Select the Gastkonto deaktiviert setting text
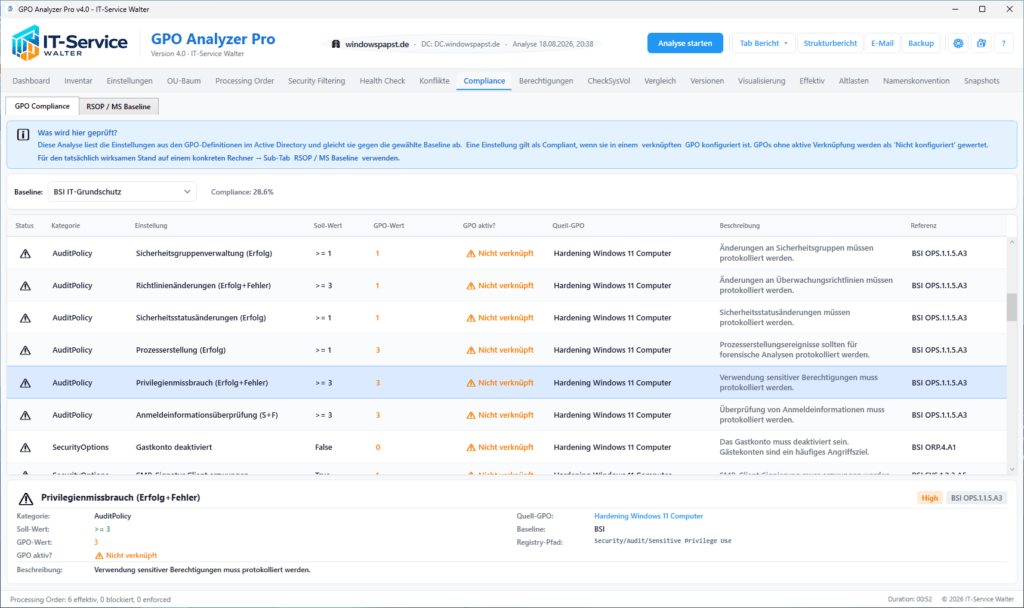This screenshot has height=608, width=1024. tap(174, 447)
